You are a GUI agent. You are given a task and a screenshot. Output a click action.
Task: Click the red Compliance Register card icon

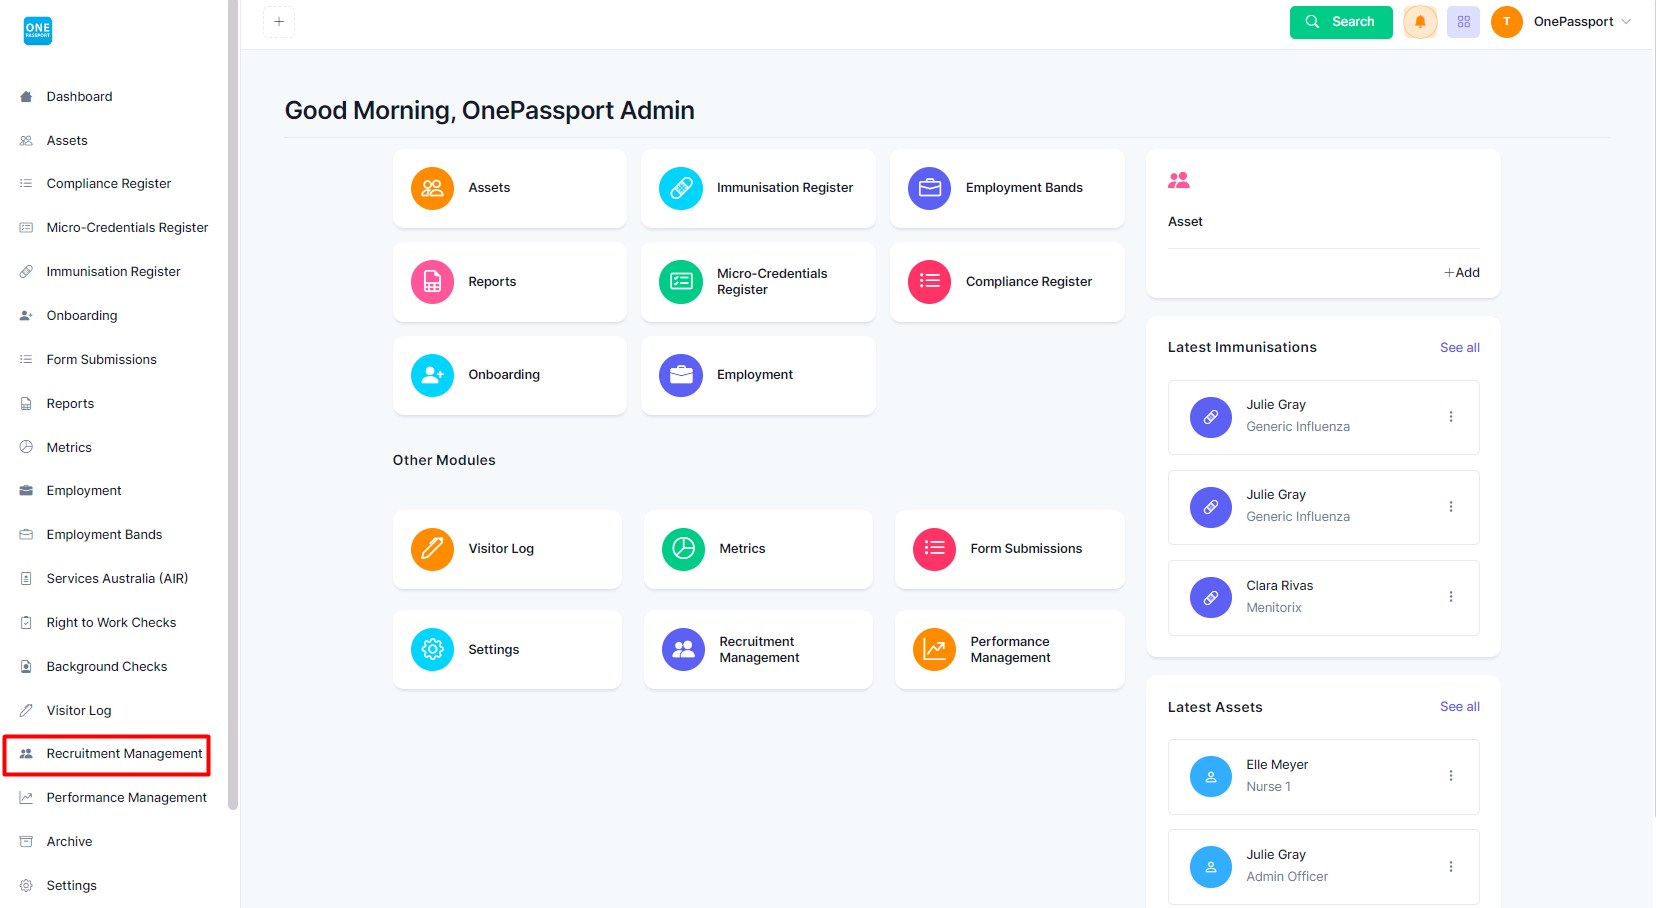[x=929, y=282]
